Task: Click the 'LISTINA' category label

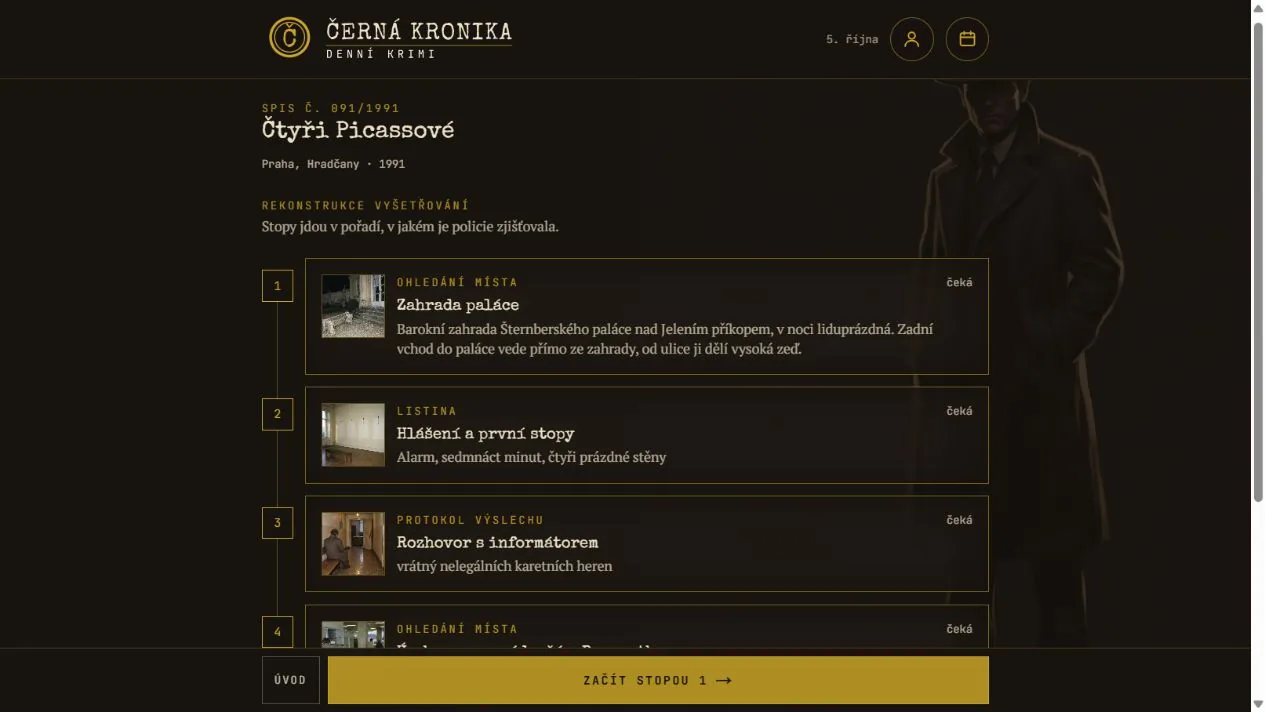Action: coord(427,411)
